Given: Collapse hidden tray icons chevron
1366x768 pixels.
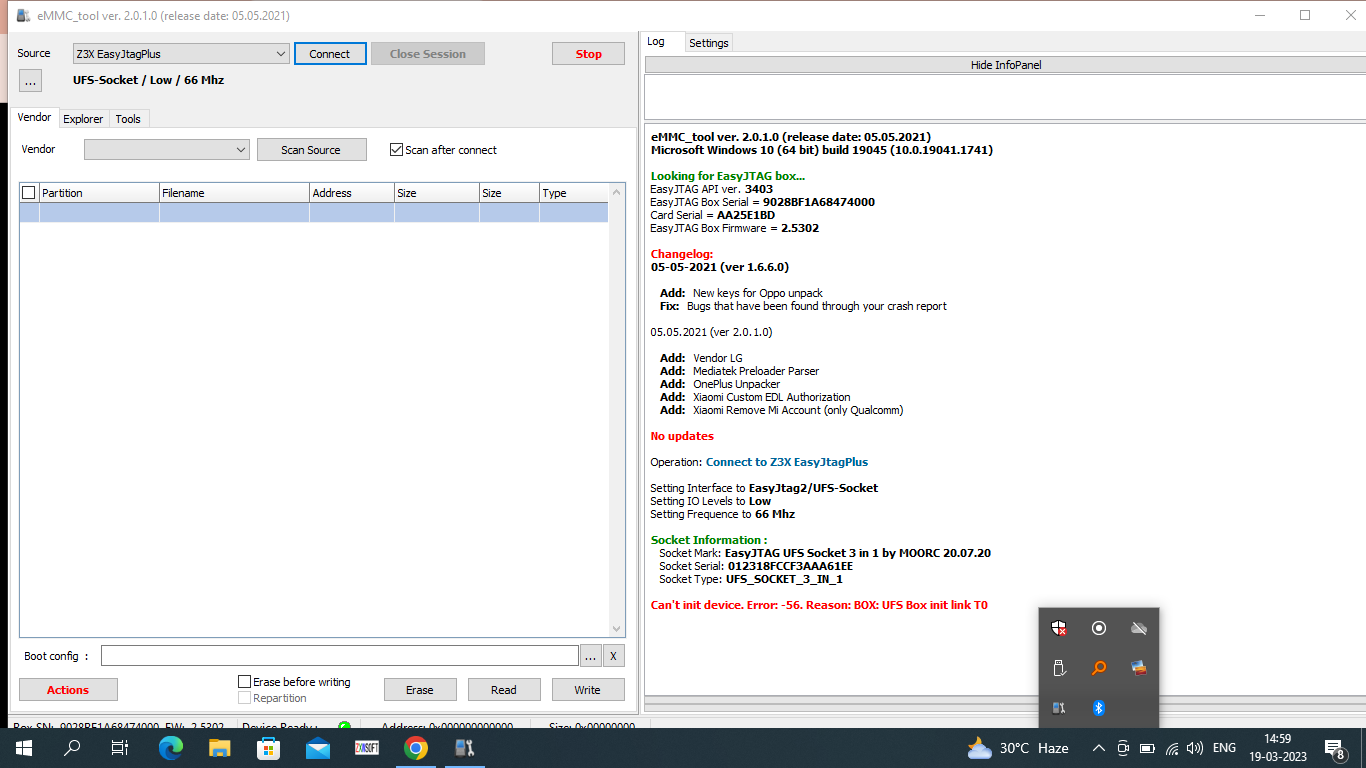Looking at the screenshot, I should 1098,748.
